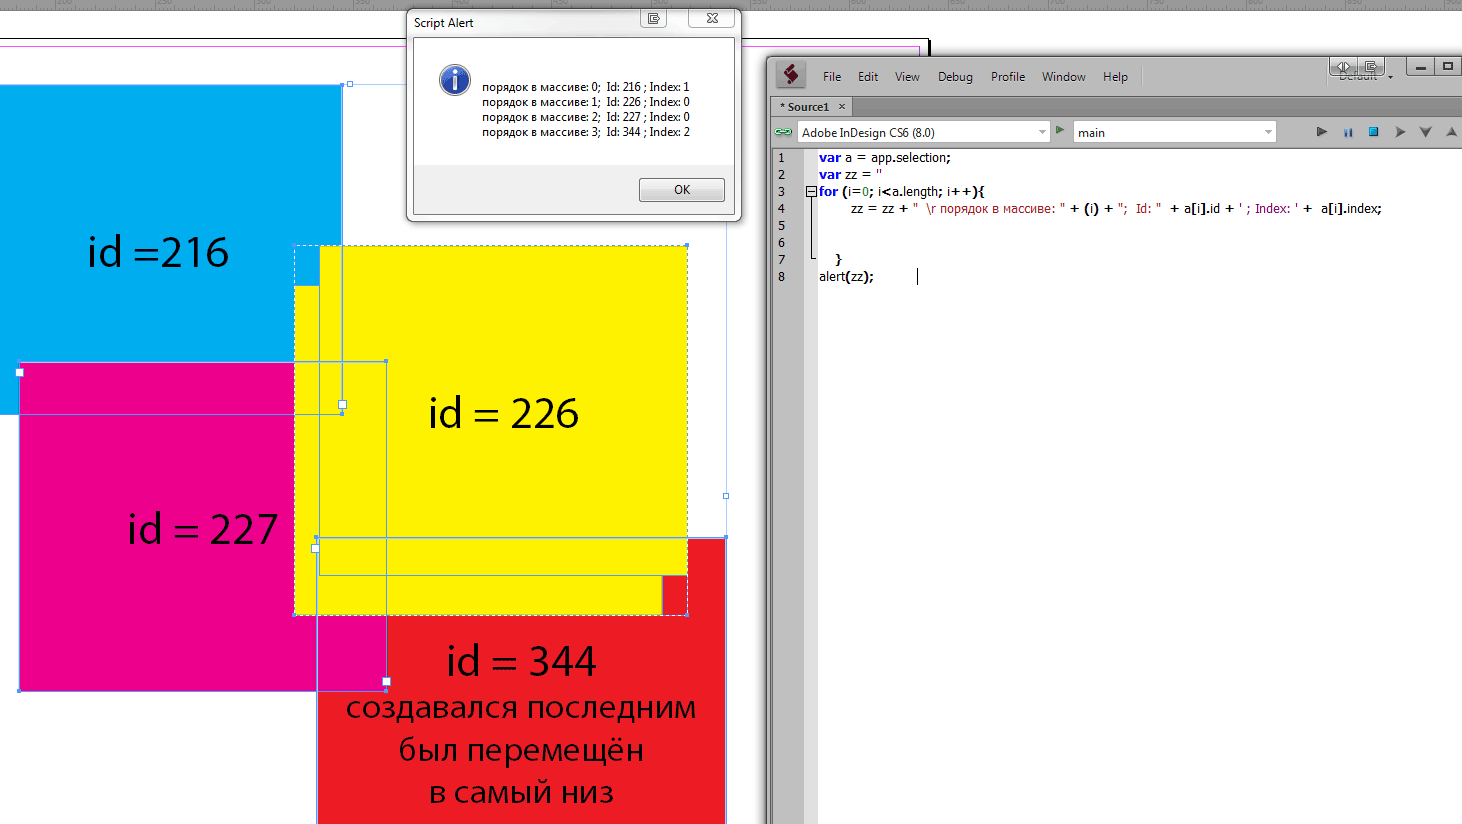This screenshot has height=824, width=1462.
Task: Open the Edit menu
Action: point(868,77)
